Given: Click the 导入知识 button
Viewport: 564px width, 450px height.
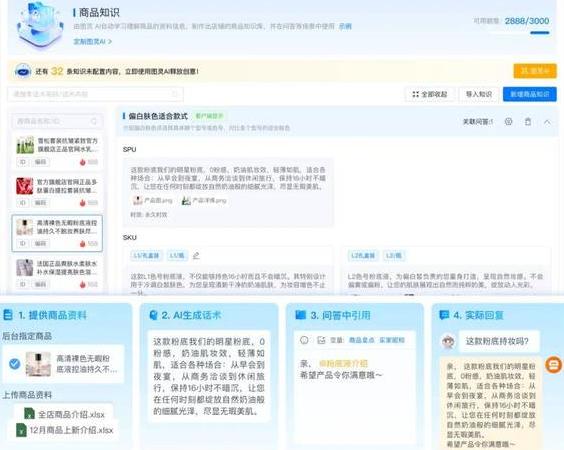Looking at the screenshot, I should pos(479,94).
